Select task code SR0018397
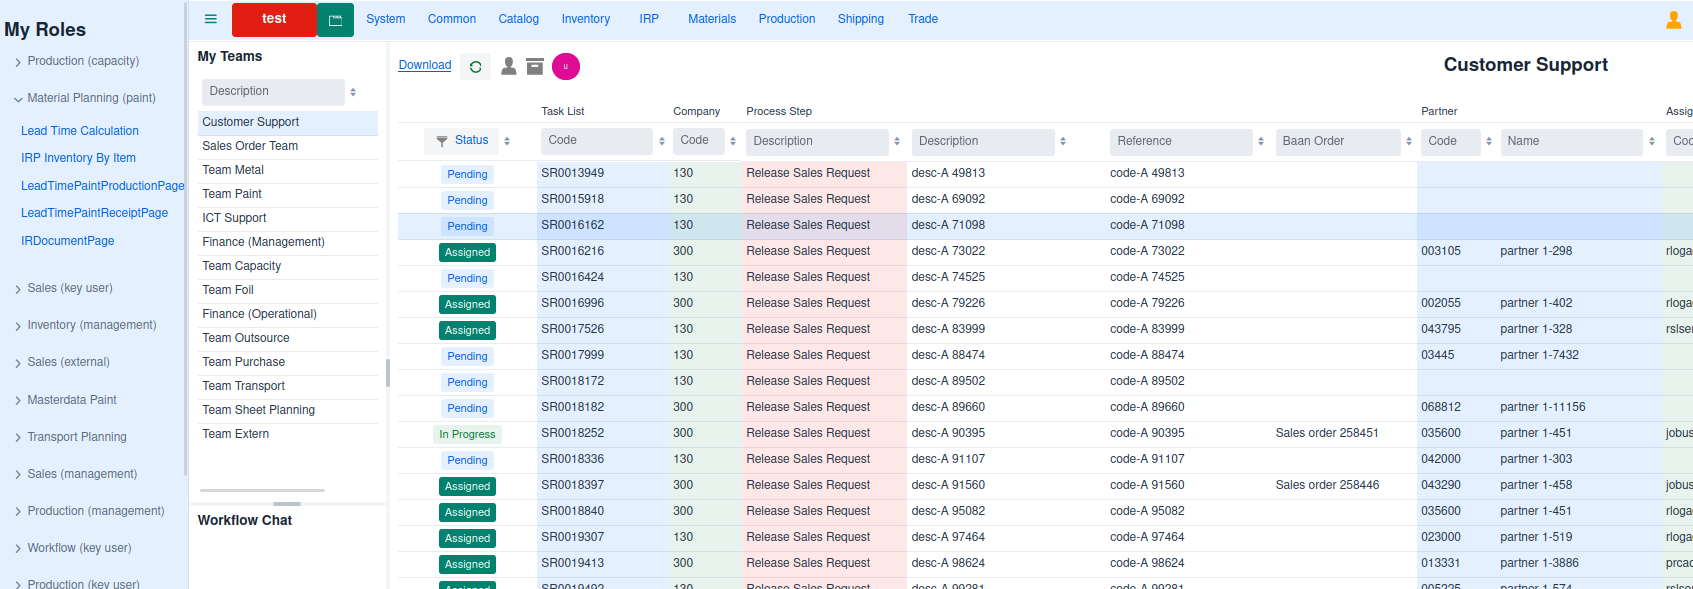The image size is (1693, 589). 573,485
